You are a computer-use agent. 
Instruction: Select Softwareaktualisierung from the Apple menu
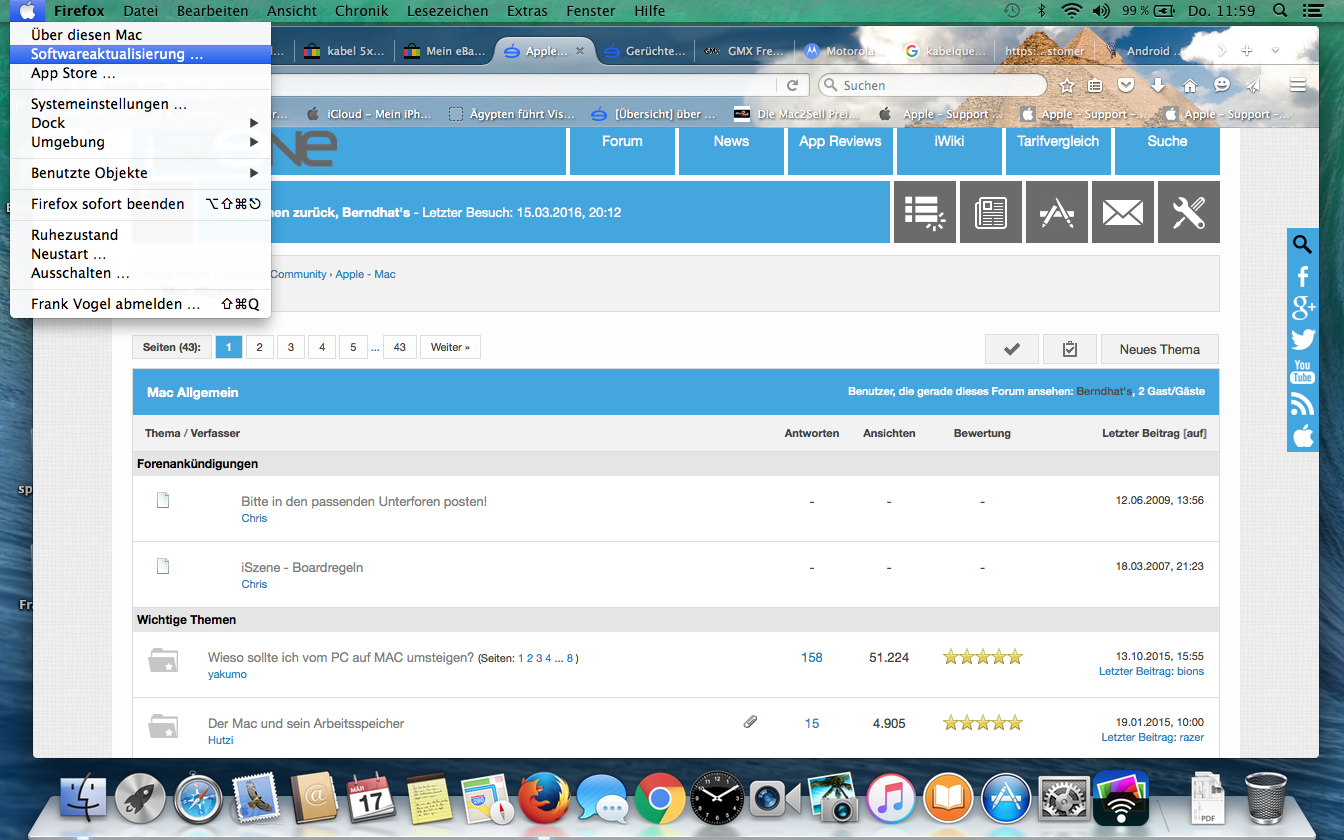pos(117,54)
